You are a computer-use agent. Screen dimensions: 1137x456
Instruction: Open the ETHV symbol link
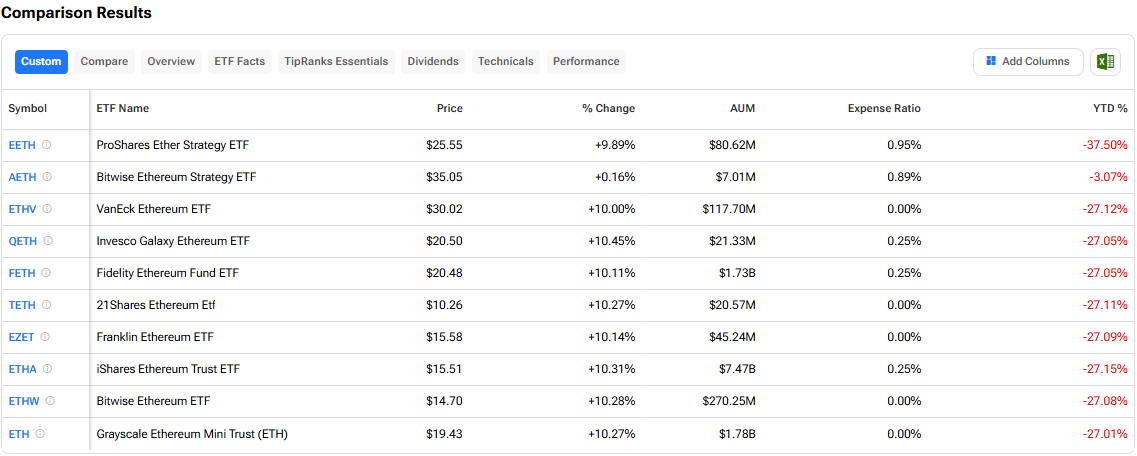pyautogui.click(x=22, y=209)
